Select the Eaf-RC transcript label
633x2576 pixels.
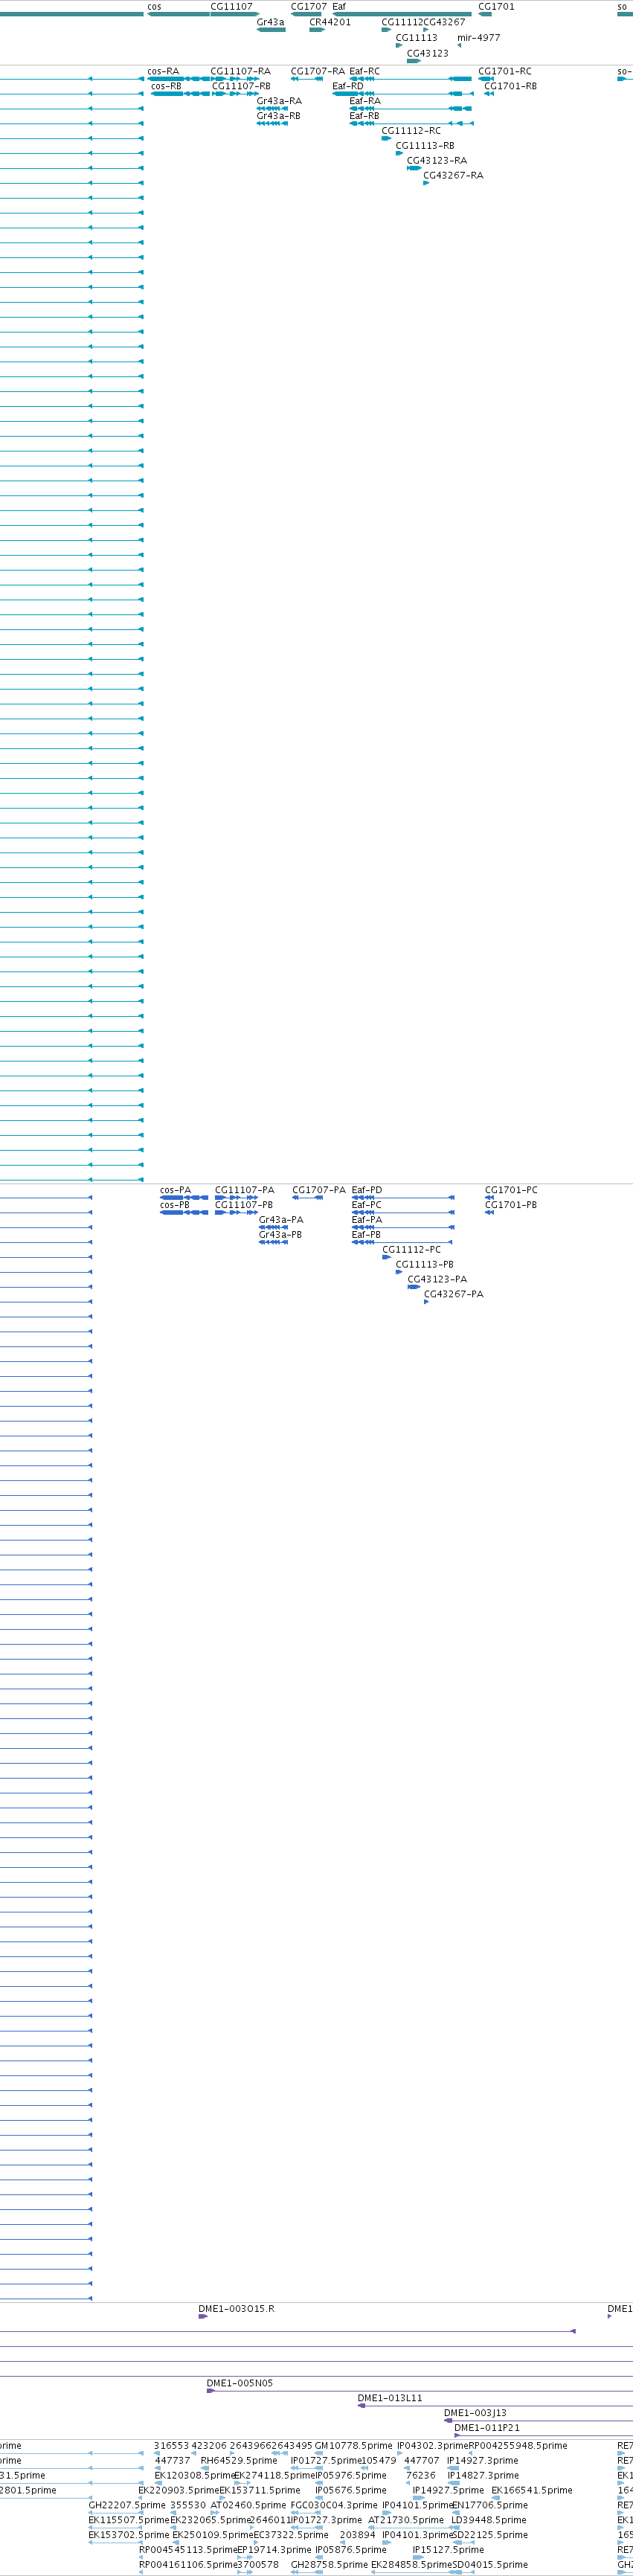click(x=364, y=72)
